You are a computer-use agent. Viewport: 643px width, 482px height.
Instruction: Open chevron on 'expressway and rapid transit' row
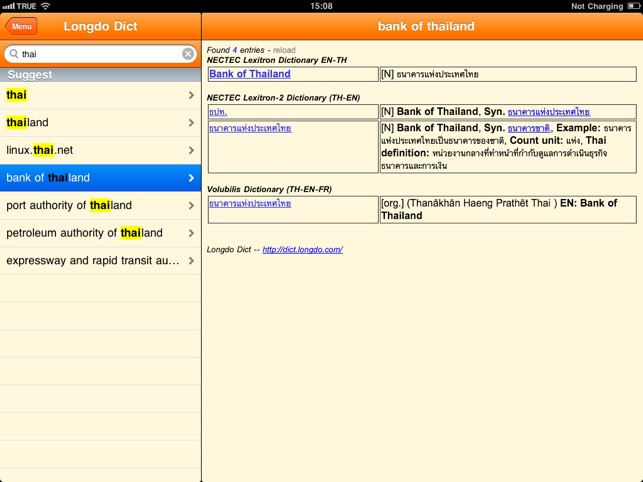(191, 260)
